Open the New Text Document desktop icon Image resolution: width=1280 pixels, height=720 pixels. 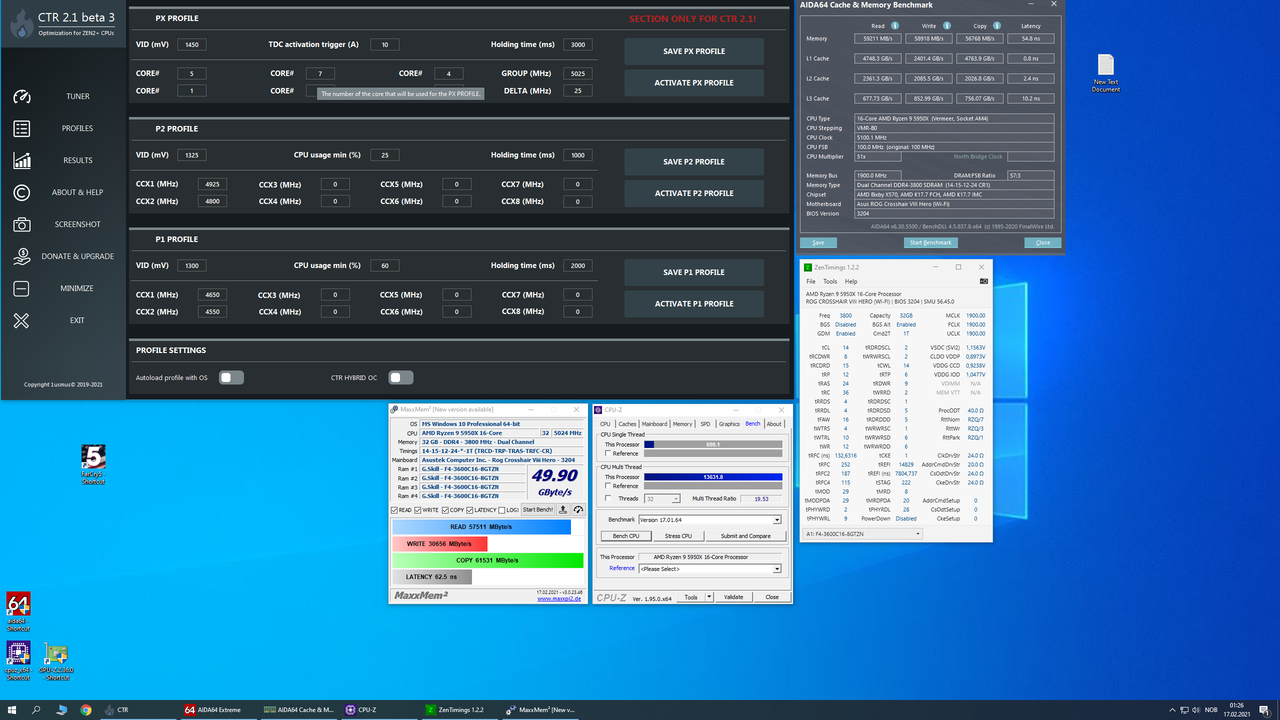point(1105,74)
